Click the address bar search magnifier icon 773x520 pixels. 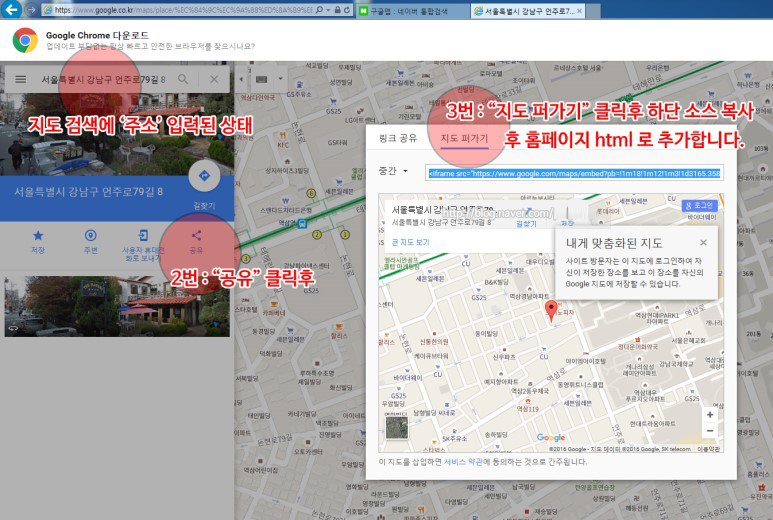[319, 10]
